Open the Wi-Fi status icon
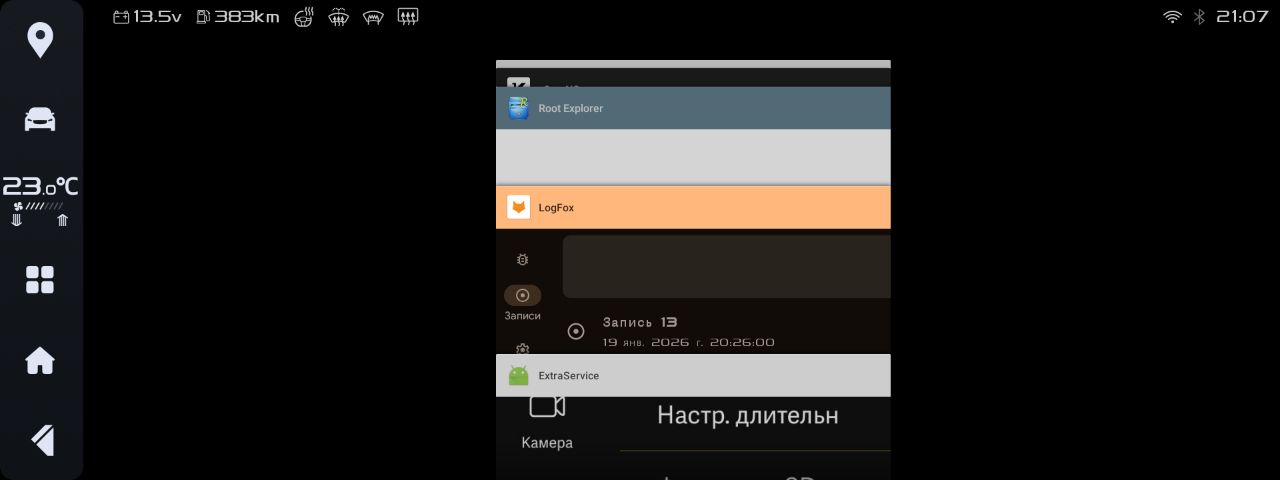 (x=1172, y=17)
